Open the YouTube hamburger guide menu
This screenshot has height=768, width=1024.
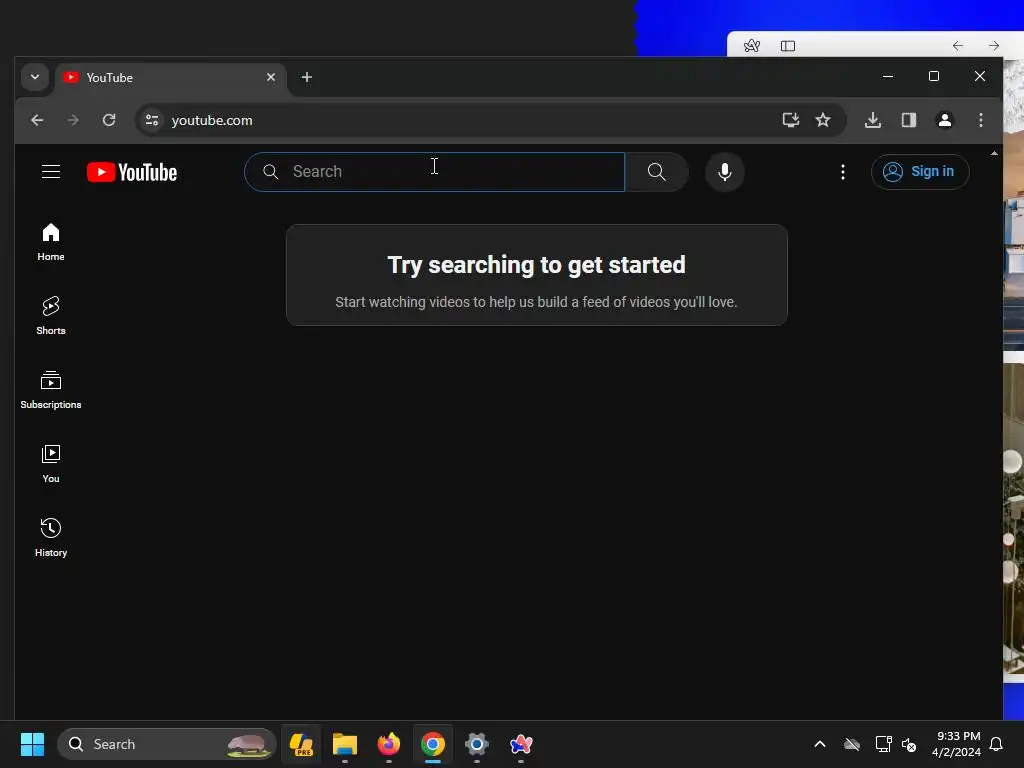51,172
